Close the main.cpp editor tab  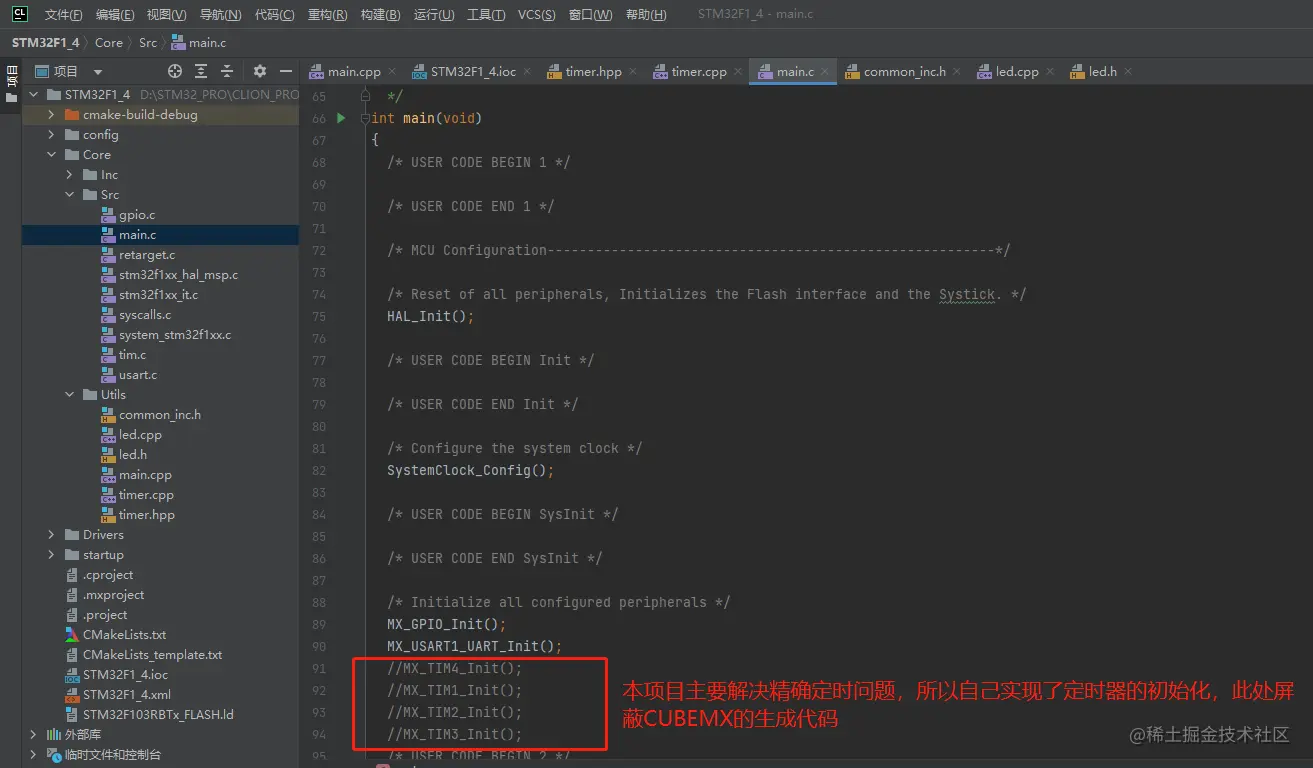pos(391,72)
